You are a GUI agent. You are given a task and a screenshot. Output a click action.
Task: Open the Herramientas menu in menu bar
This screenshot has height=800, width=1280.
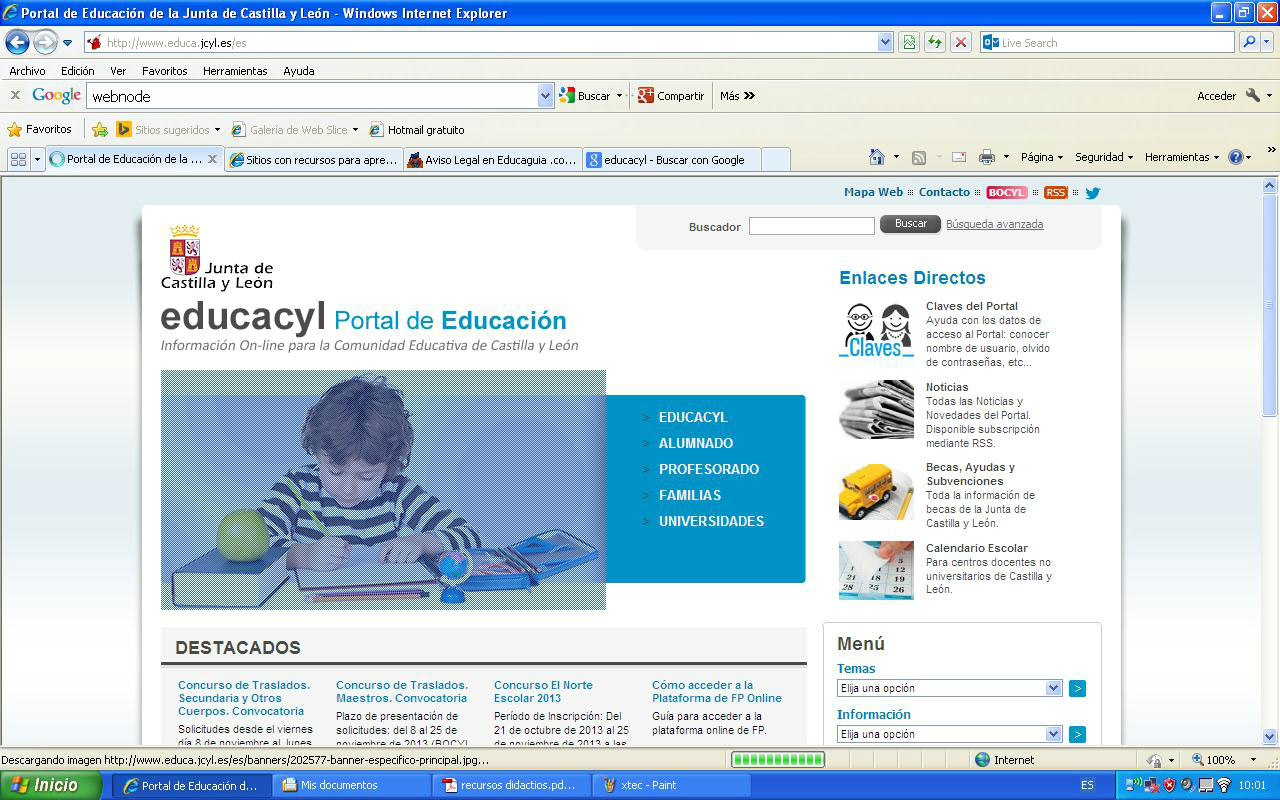click(235, 71)
